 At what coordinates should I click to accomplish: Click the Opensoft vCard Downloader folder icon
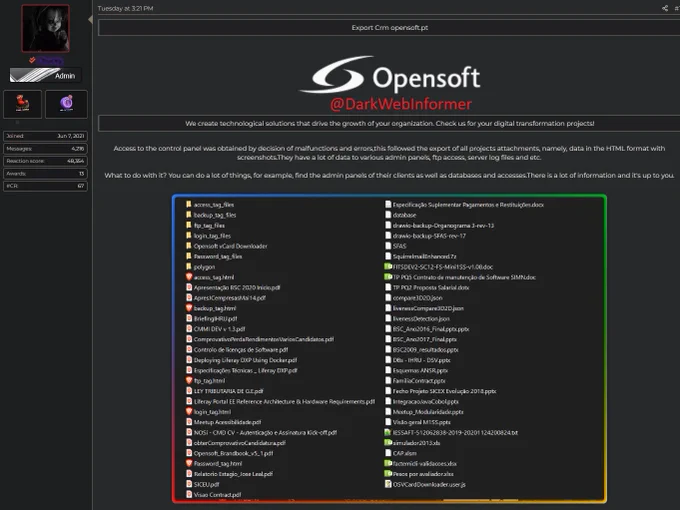189,246
